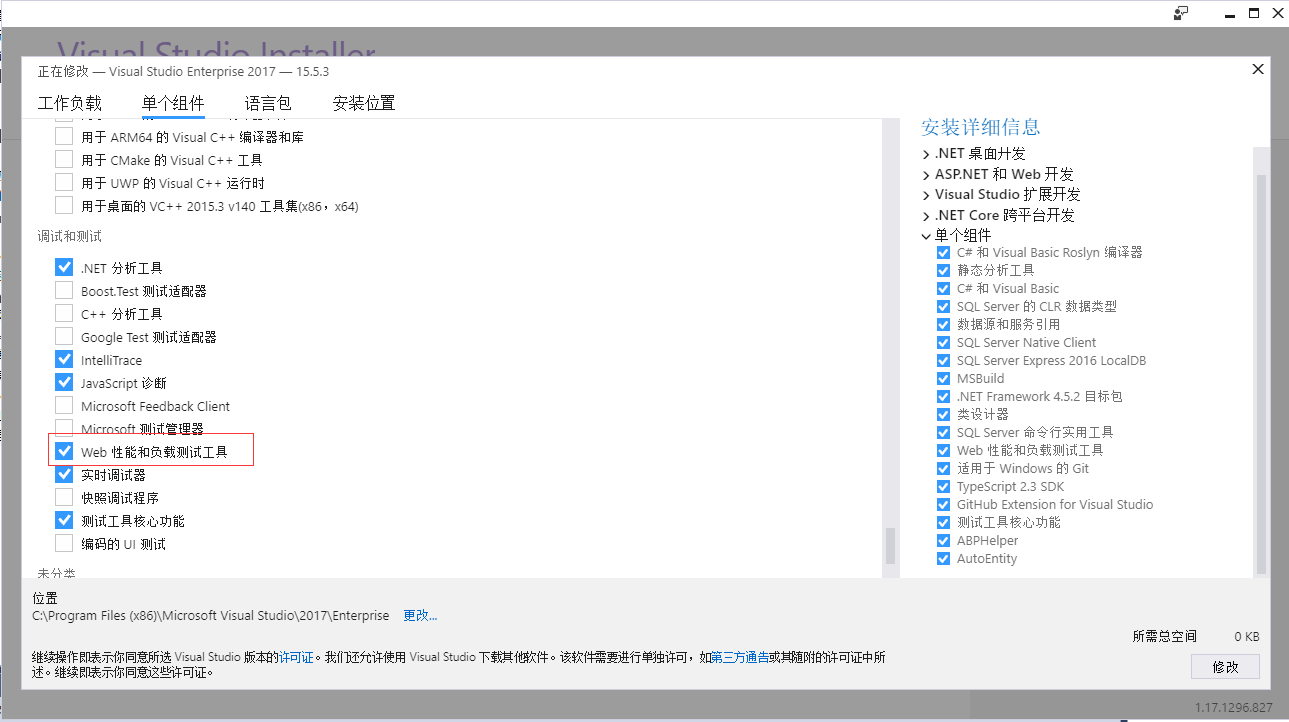Click the 安装详细信息 heading
1289x722 pixels.
[981, 127]
